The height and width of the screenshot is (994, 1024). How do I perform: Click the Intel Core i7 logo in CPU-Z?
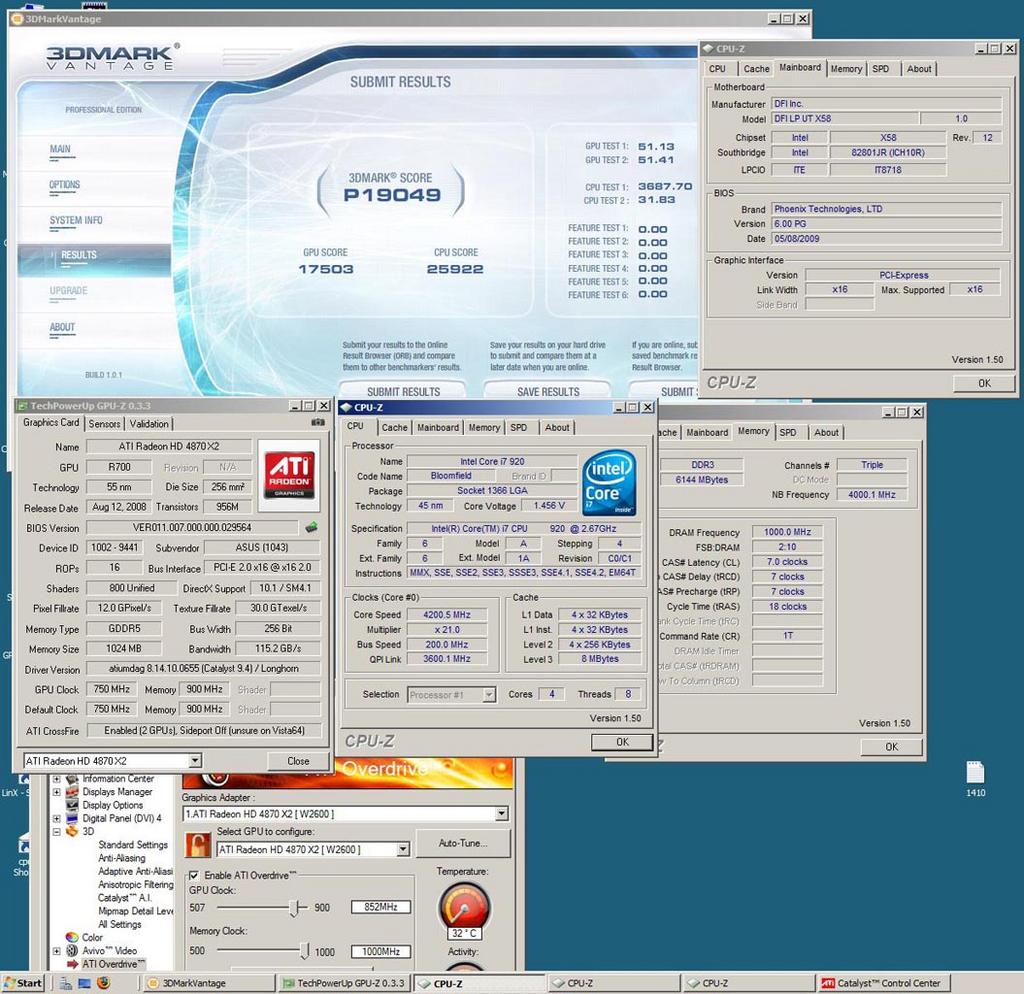click(609, 482)
